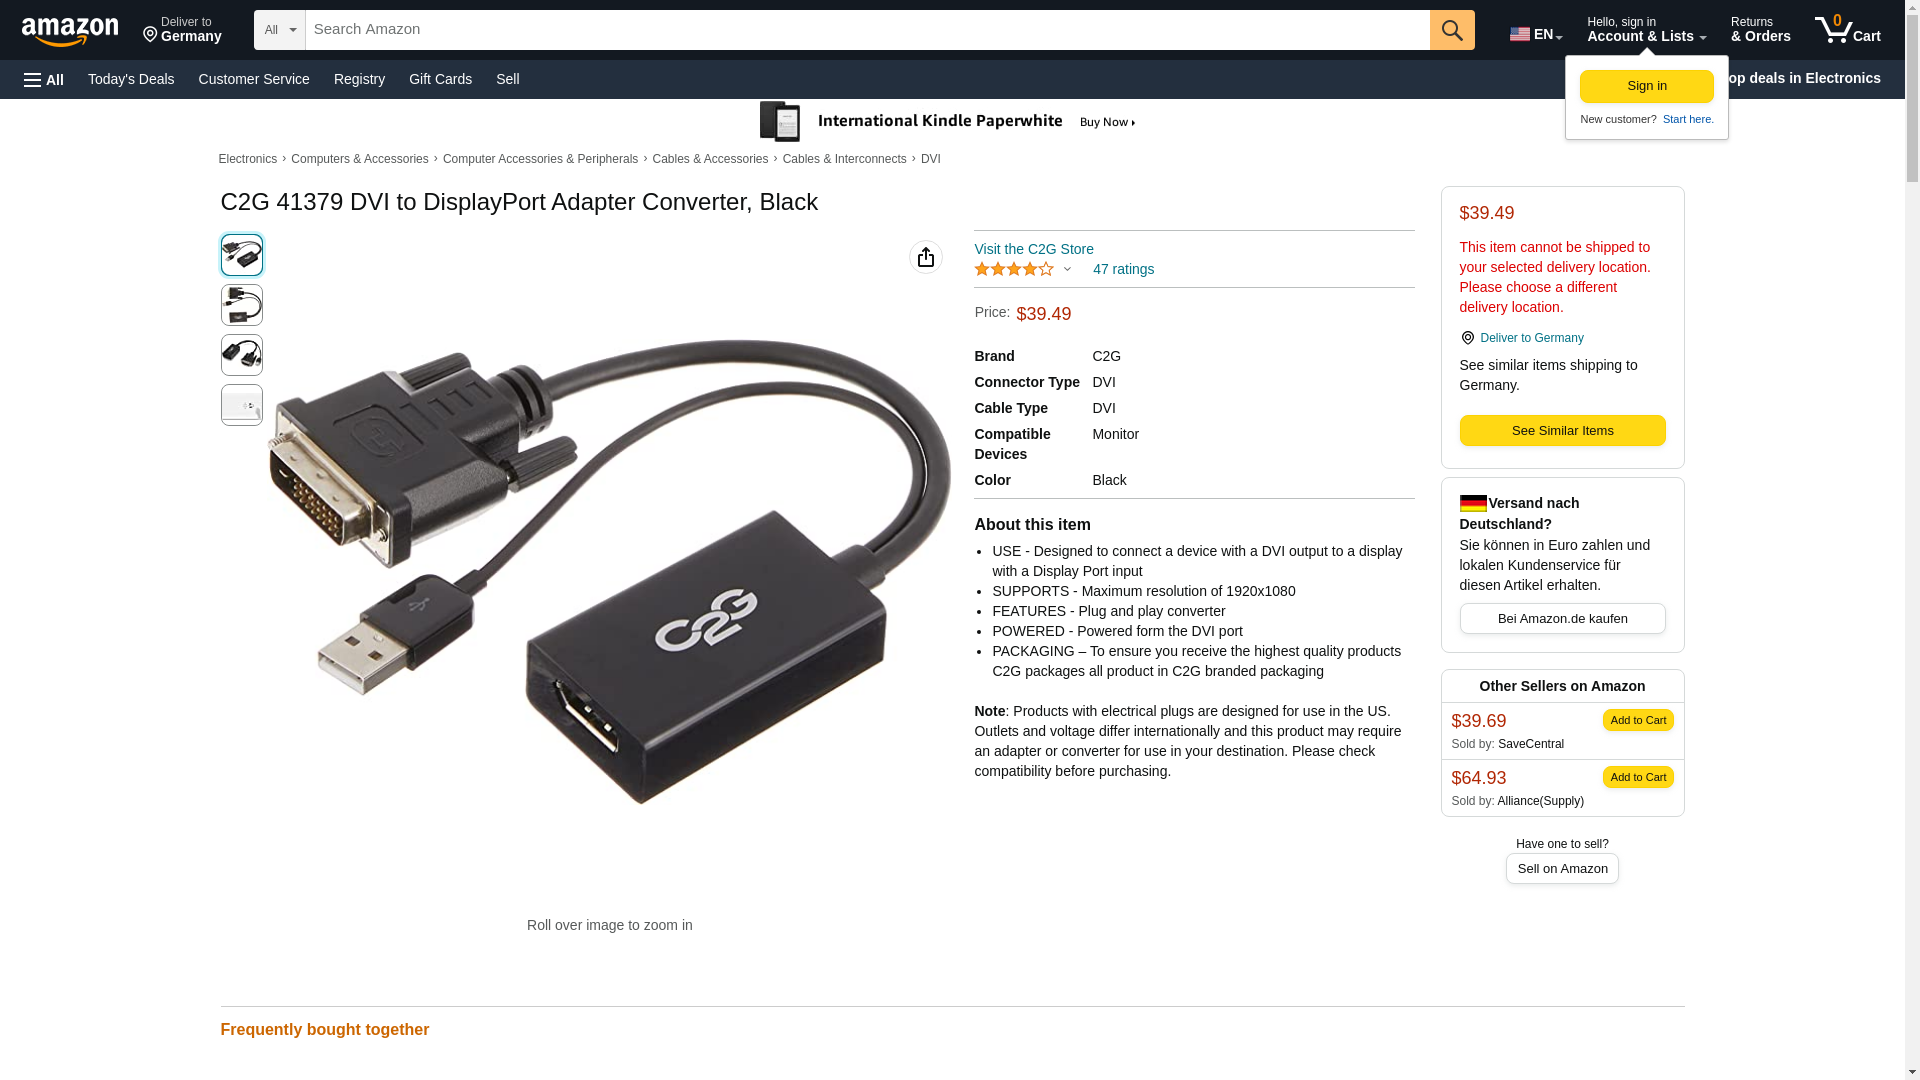Expand the search category All dropdown
The width and height of the screenshot is (1920, 1080).
280,30
